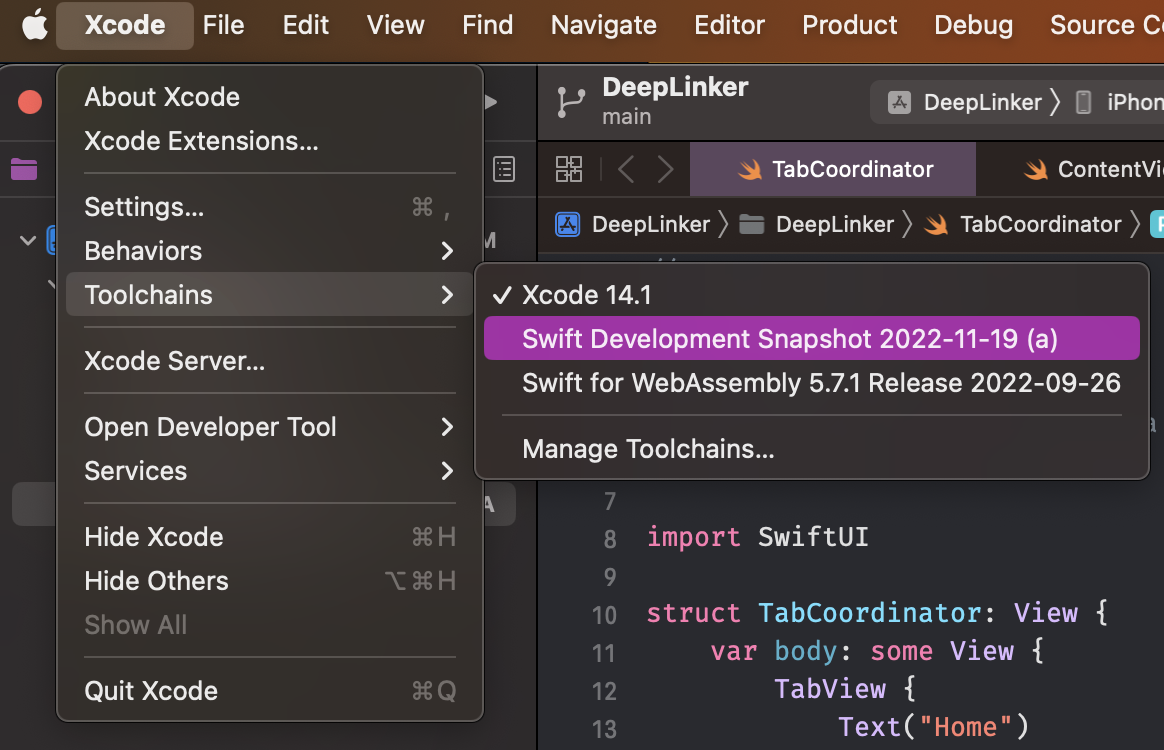1164x750 pixels.
Task: Click the red close window button
Action: click(x=30, y=102)
